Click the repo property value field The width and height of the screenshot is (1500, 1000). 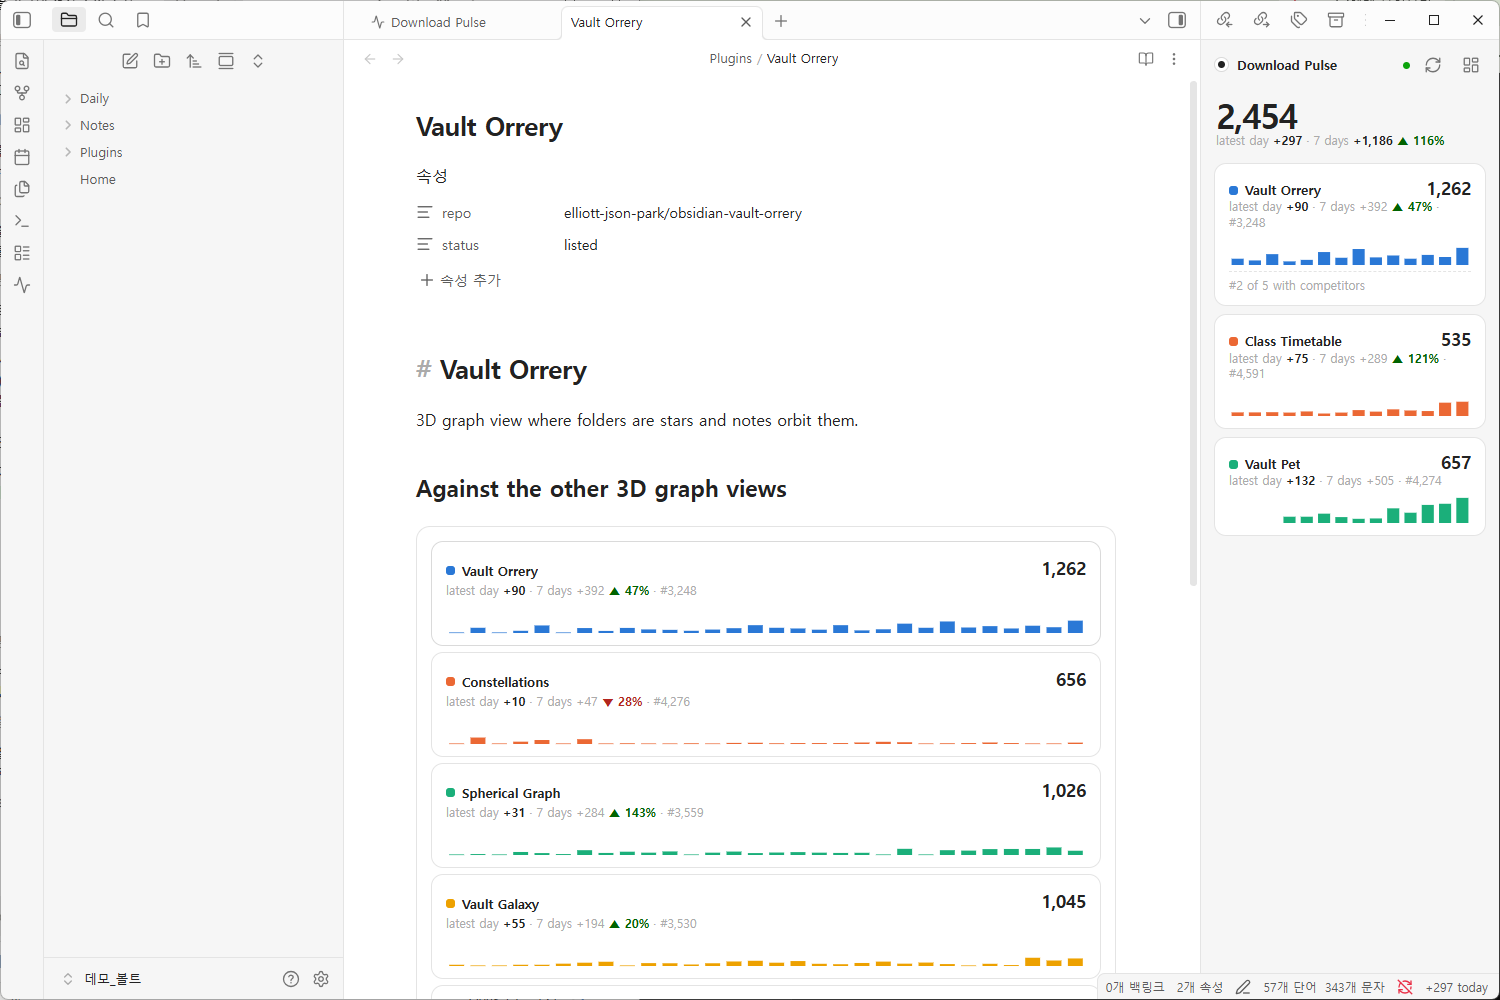[838, 213]
